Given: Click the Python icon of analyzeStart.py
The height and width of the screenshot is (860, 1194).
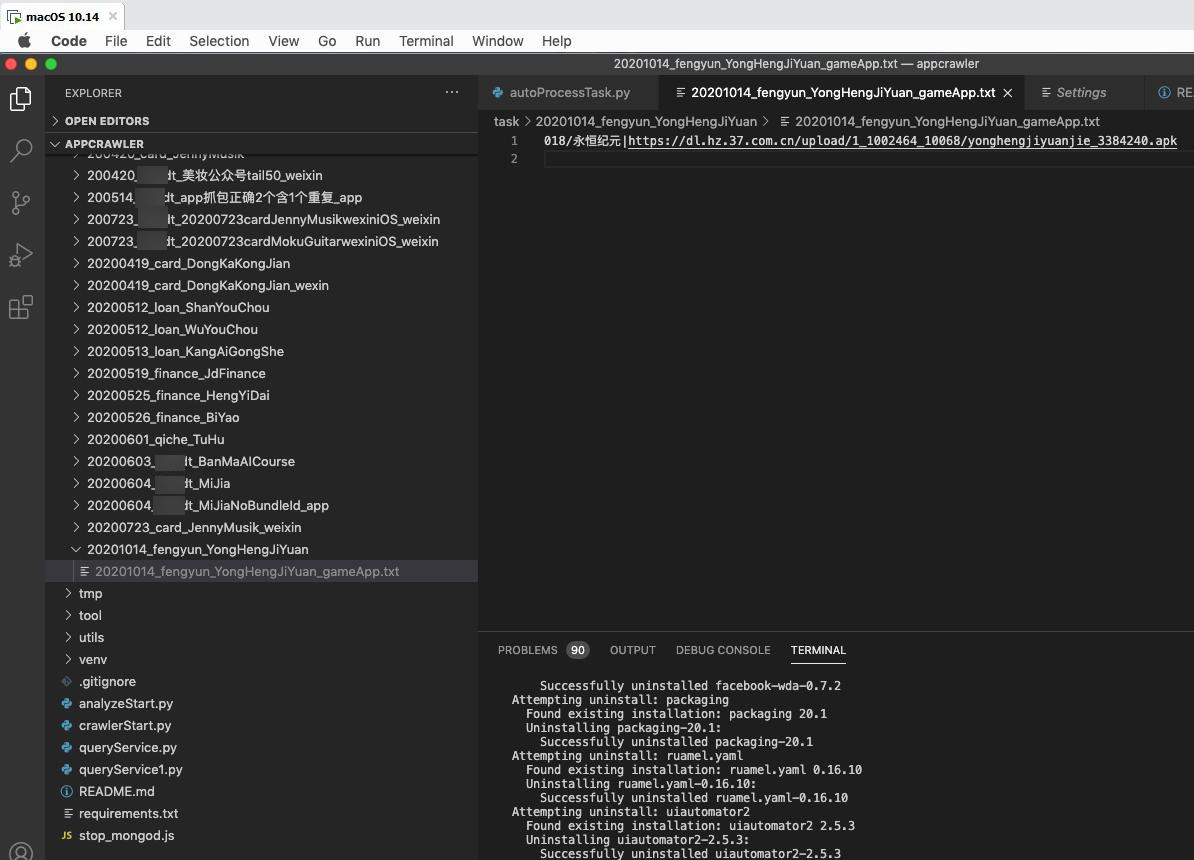Looking at the screenshot, I should point(67,703).
